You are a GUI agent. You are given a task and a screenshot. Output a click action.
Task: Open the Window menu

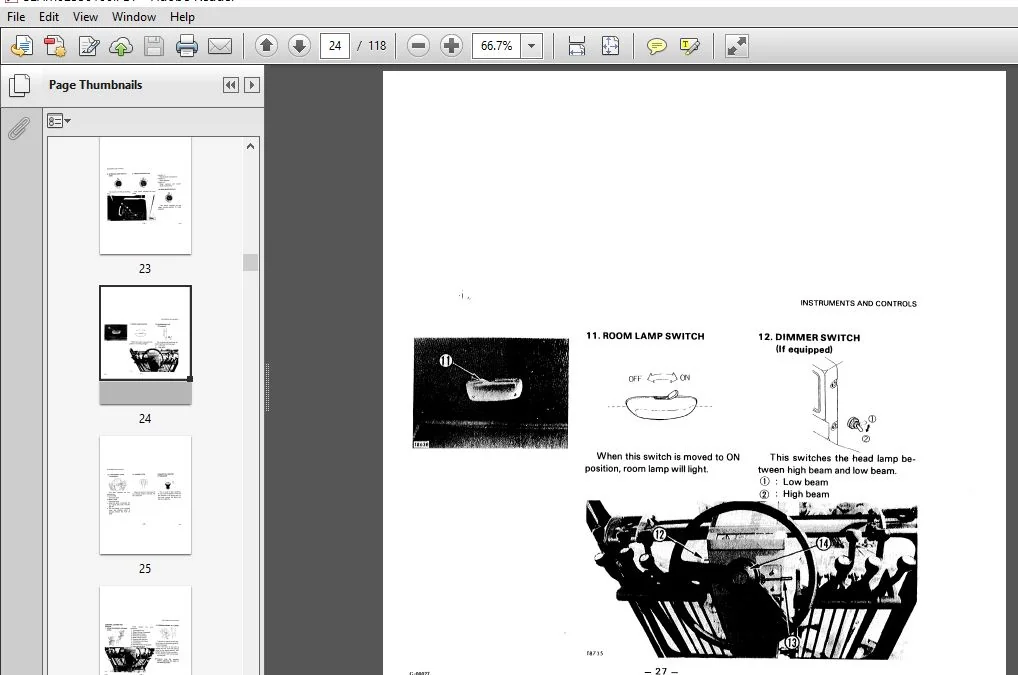134,17
